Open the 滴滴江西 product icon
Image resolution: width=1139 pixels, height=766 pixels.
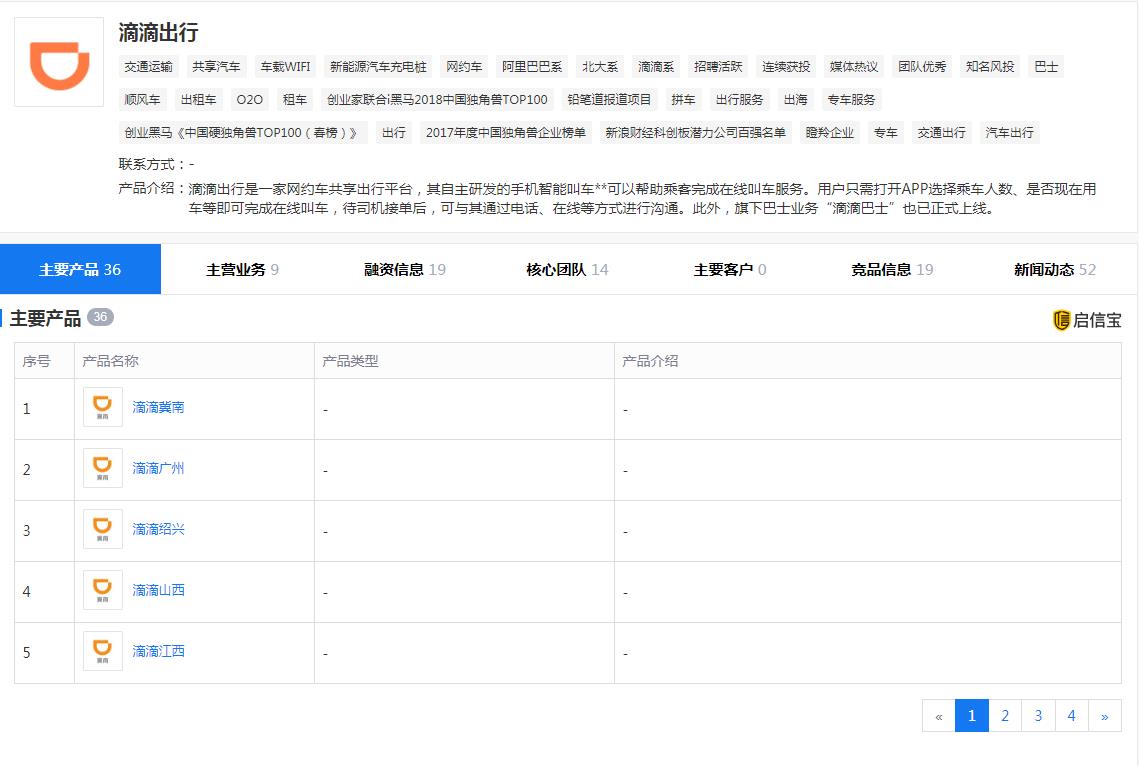coord(102,651)
